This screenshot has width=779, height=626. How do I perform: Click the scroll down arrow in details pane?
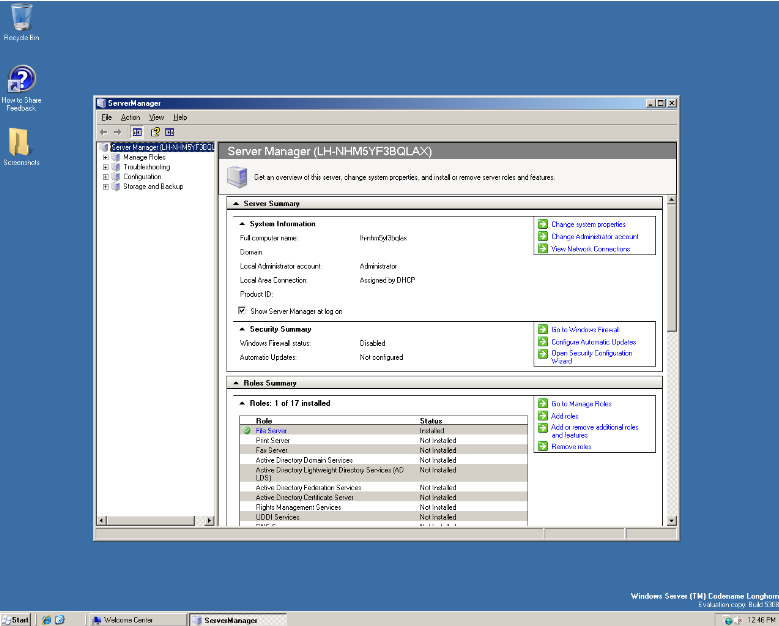(x=672, y=521)
